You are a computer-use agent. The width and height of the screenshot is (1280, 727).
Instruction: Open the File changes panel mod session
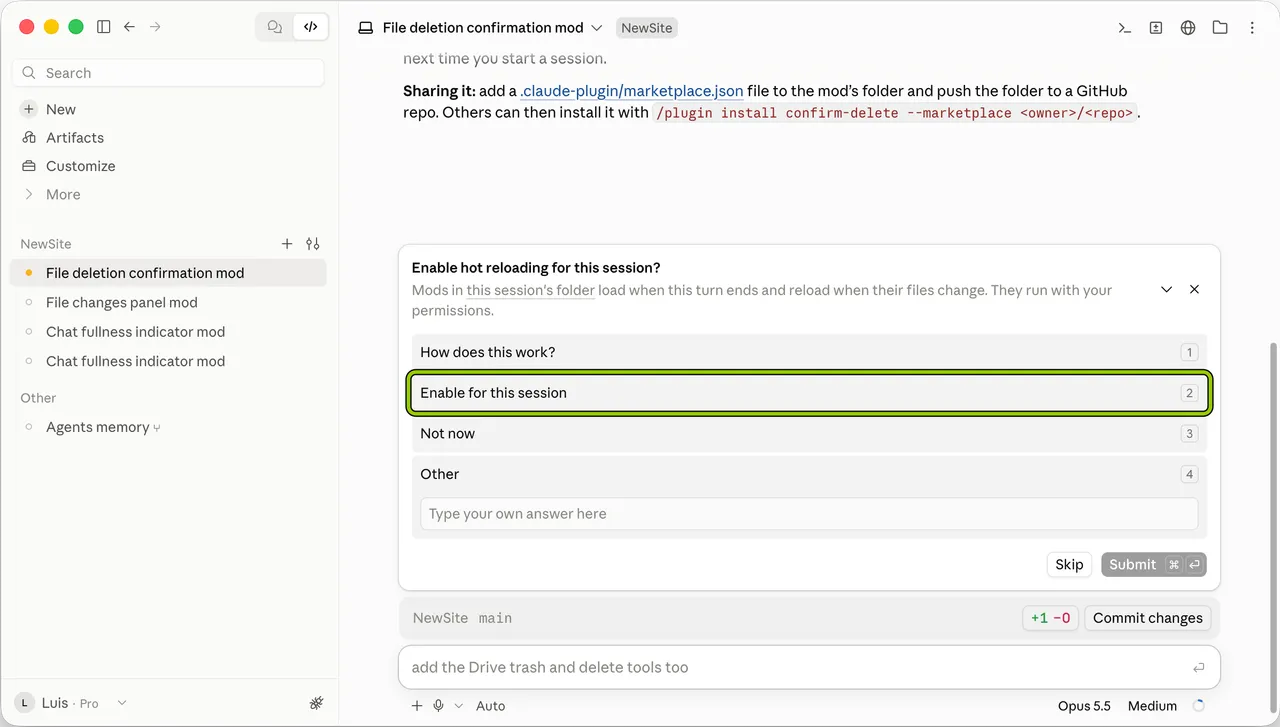(168, 302)
